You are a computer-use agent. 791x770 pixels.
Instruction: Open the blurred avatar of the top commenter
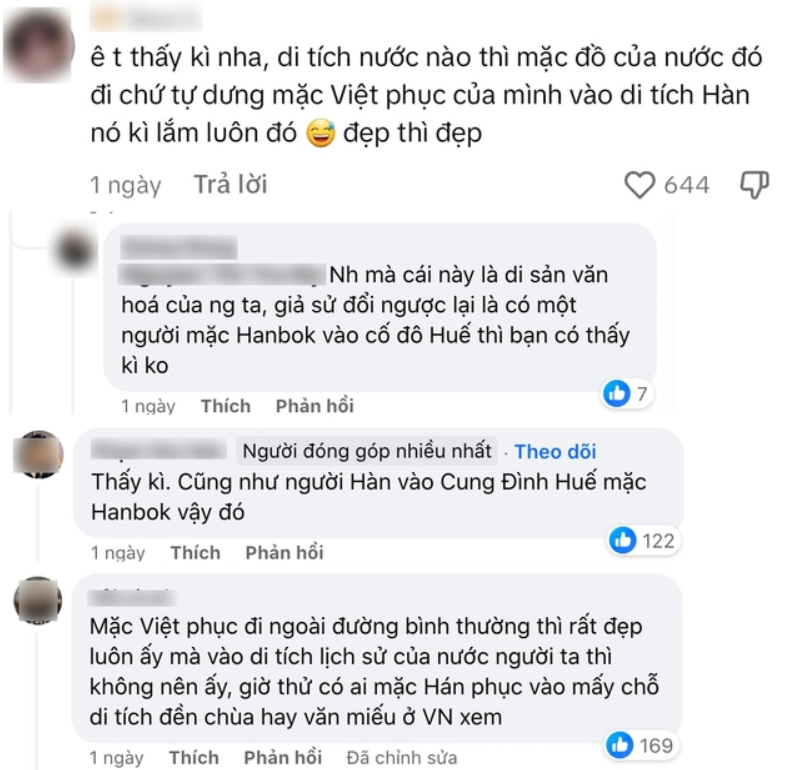click(x=38, y=46)
